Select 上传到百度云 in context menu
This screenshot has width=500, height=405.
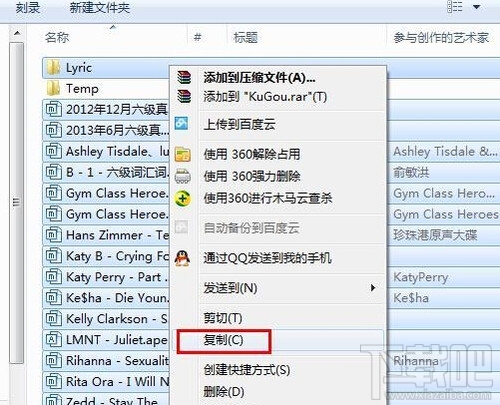(x=240, y=124)
